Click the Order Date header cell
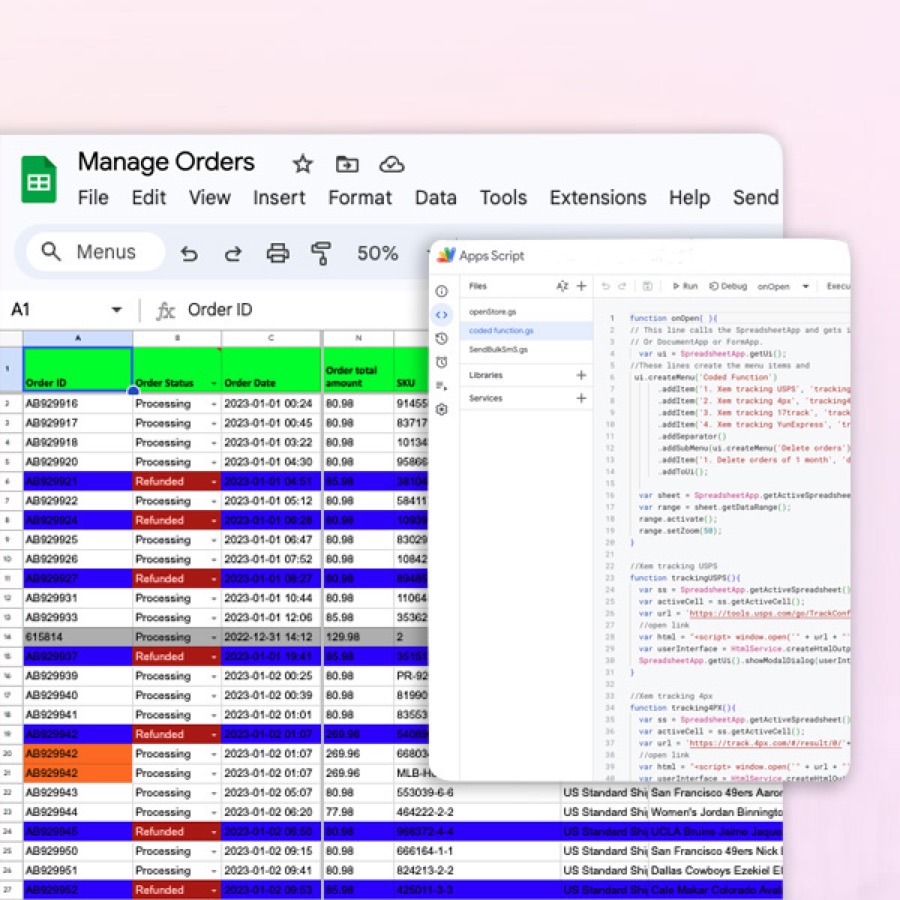 click(x=271, y=370)
